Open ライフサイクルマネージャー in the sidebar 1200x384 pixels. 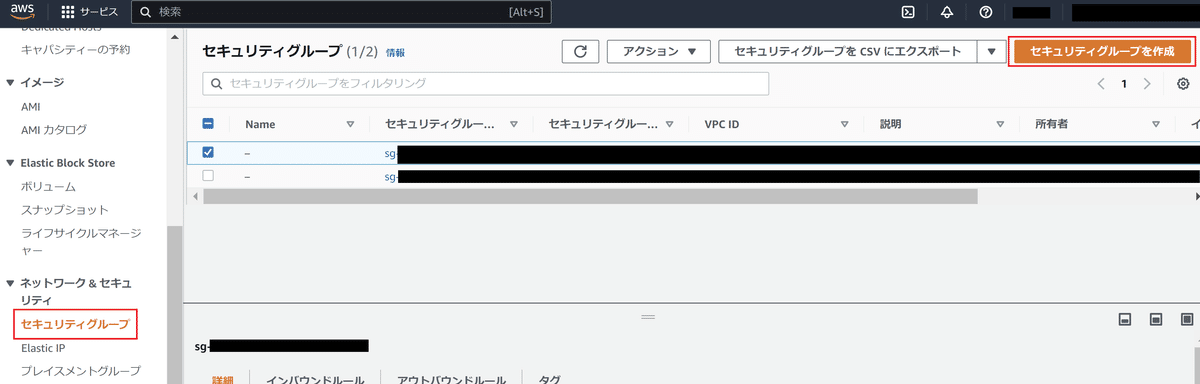[x=81, y=243]
